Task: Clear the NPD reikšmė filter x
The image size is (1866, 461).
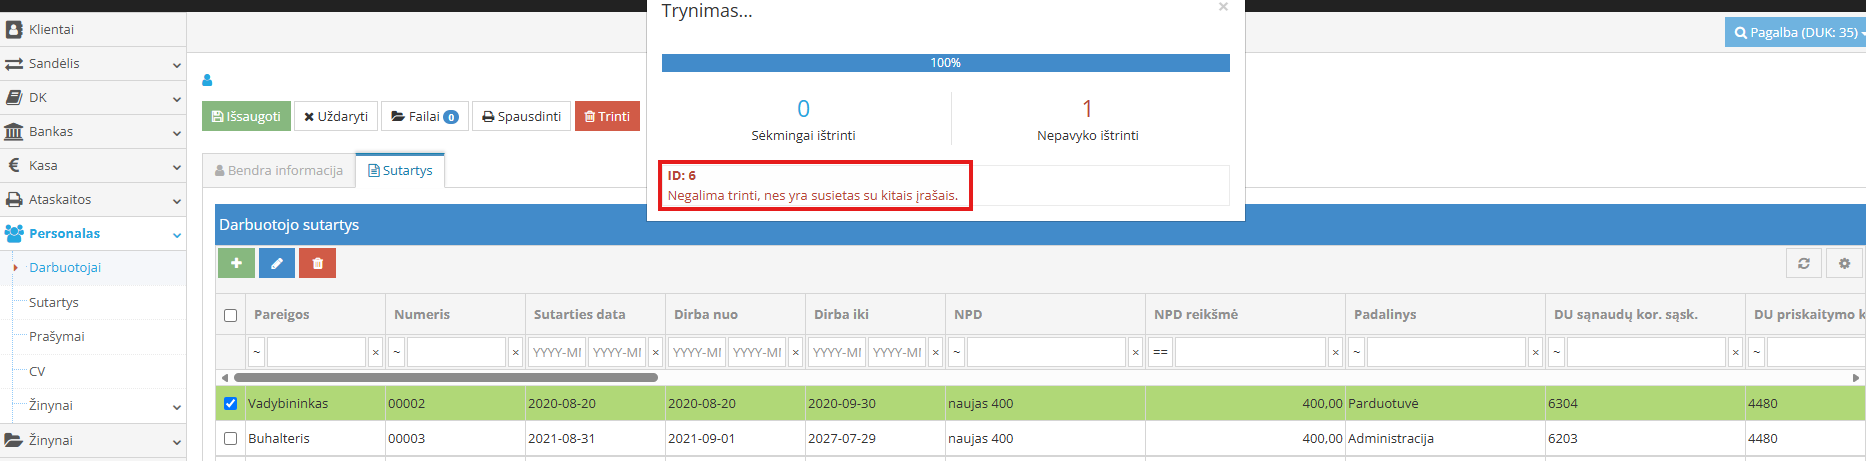Action: click(x=1336, y=352)
